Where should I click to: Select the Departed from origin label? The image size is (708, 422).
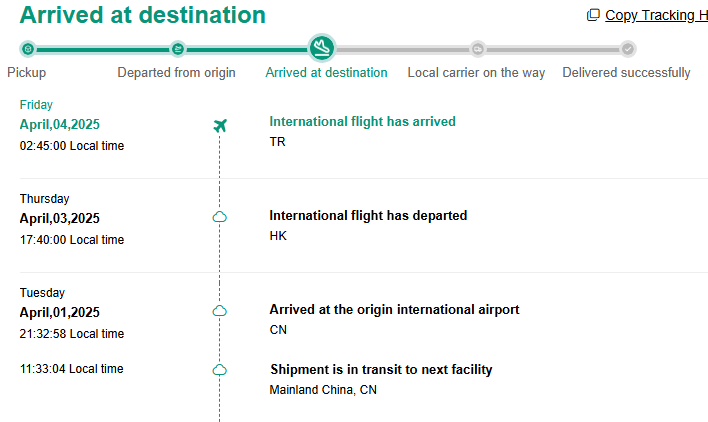(x=177, y=73)
